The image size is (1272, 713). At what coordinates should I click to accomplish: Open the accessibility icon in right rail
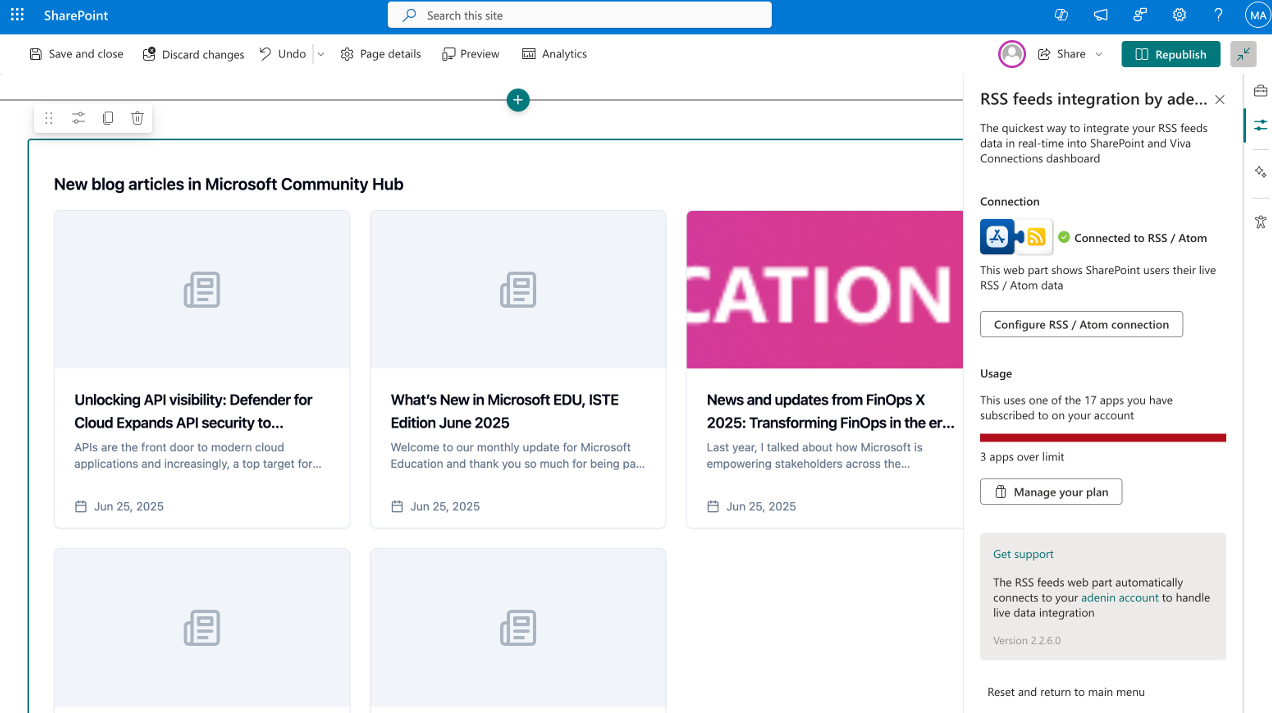click(x=1260, y=221)
